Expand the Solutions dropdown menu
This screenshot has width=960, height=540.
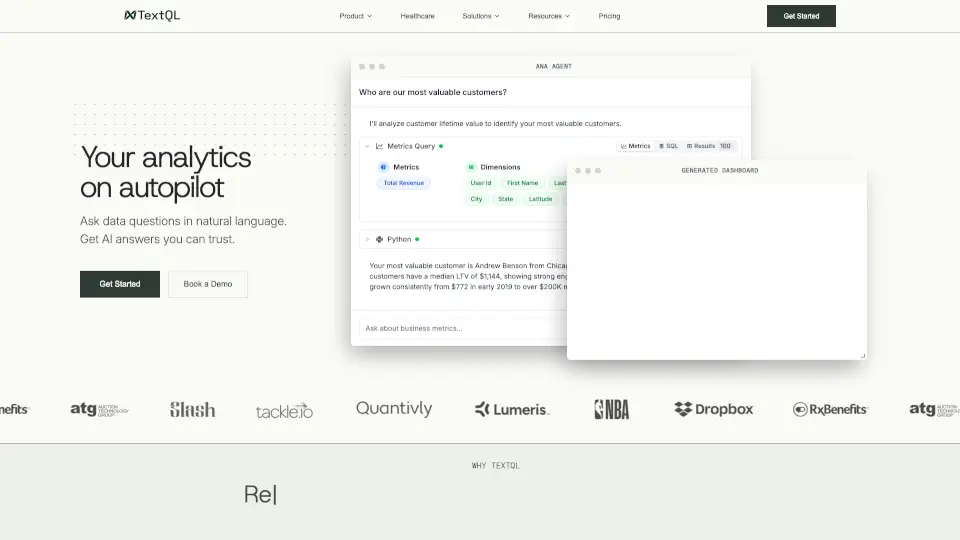[x=481, y=16]
